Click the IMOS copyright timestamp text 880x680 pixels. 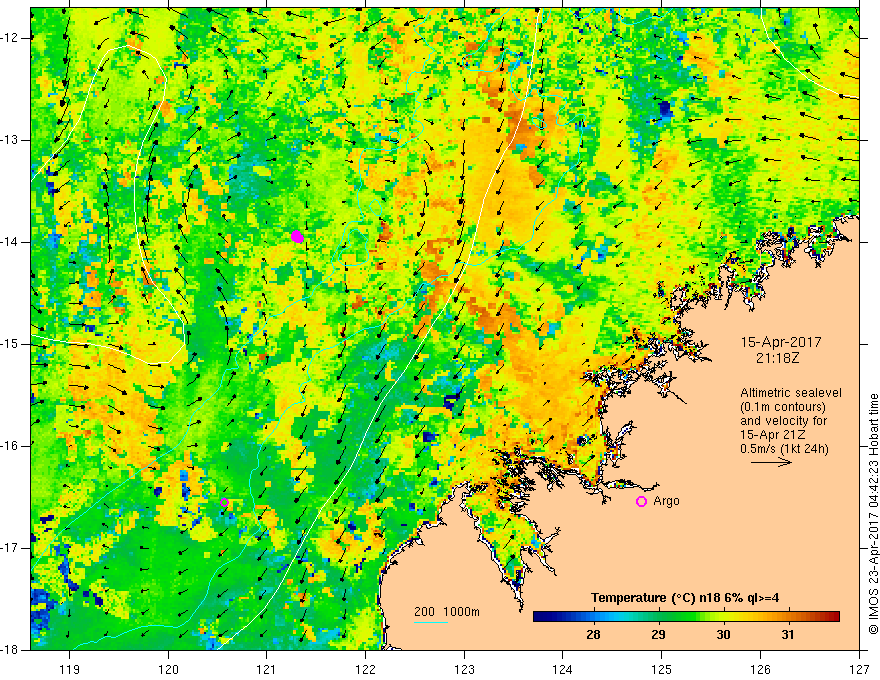point(873,514)
